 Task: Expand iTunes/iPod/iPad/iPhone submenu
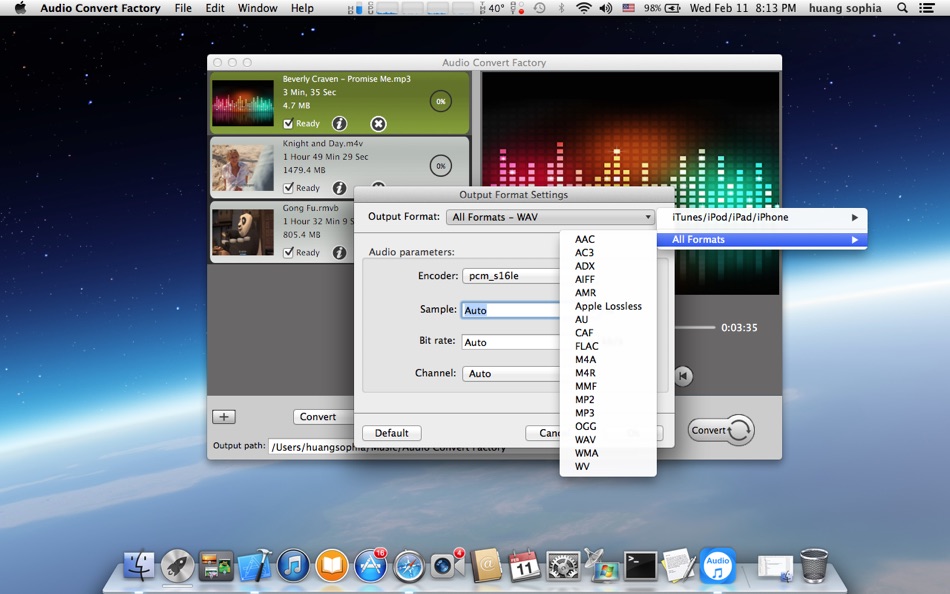point(762,217)
